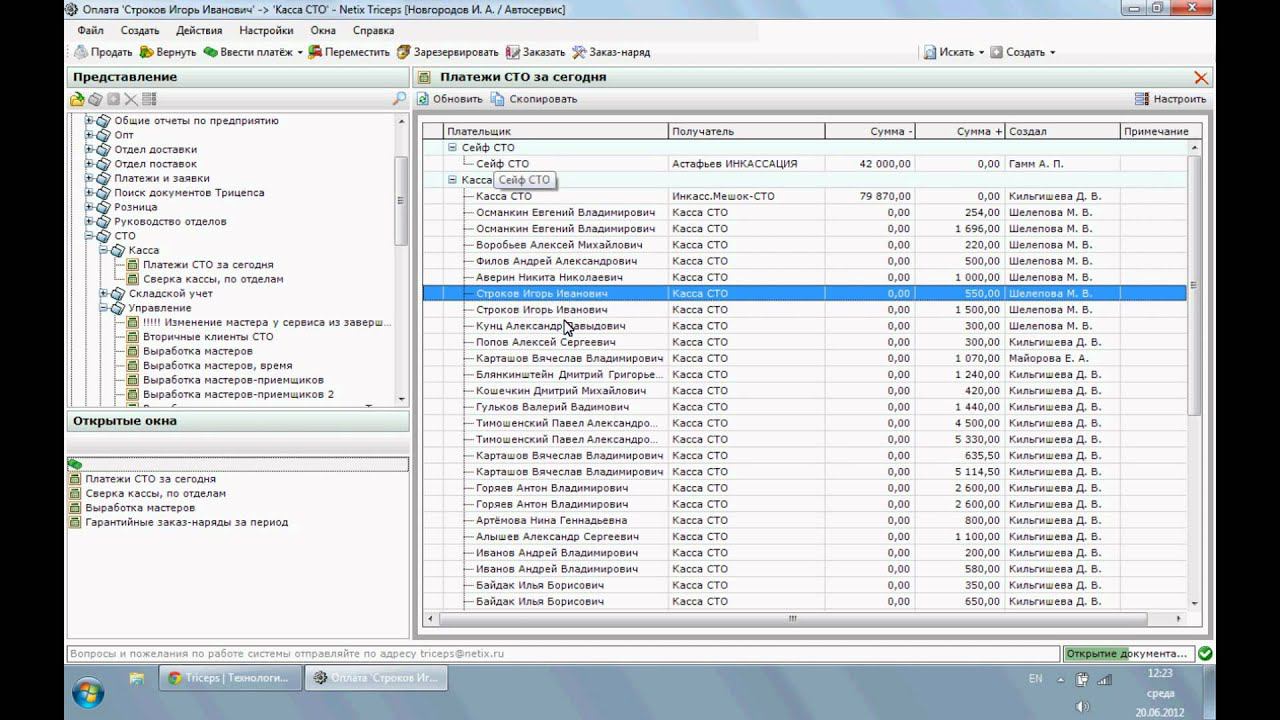Select the Артёмова Нина Геннадьевна payment row
This screenshot has height=720, width=1280.
point(804,520)
